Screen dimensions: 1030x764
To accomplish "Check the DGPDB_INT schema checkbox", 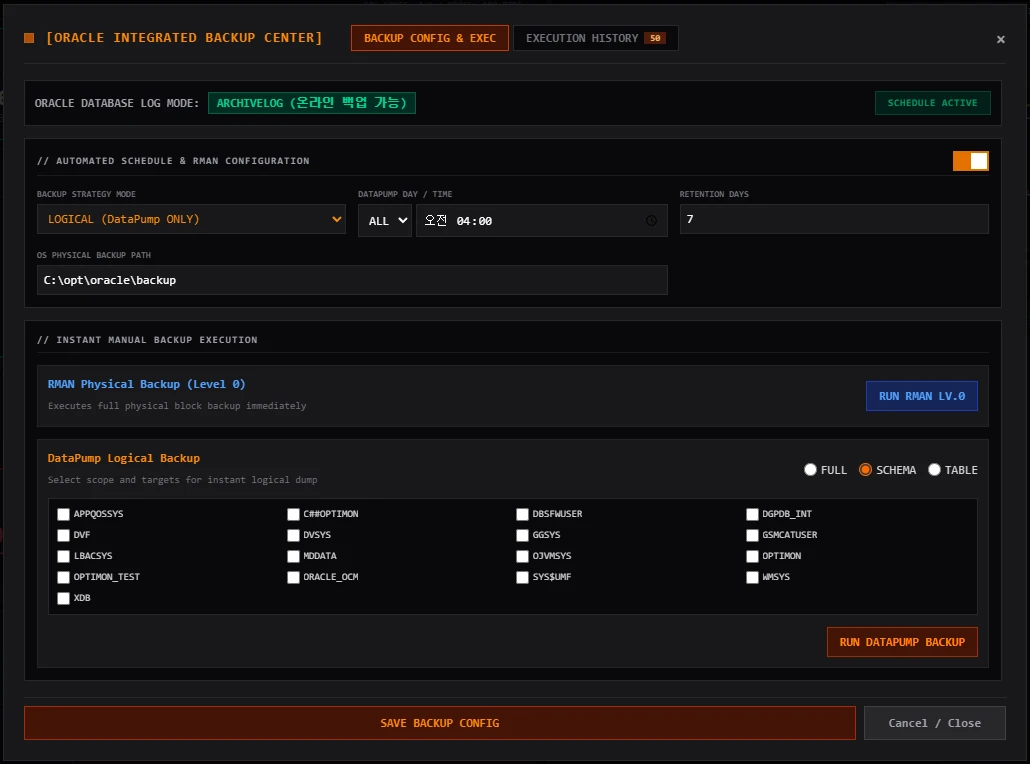I will (x=752, y=514).
